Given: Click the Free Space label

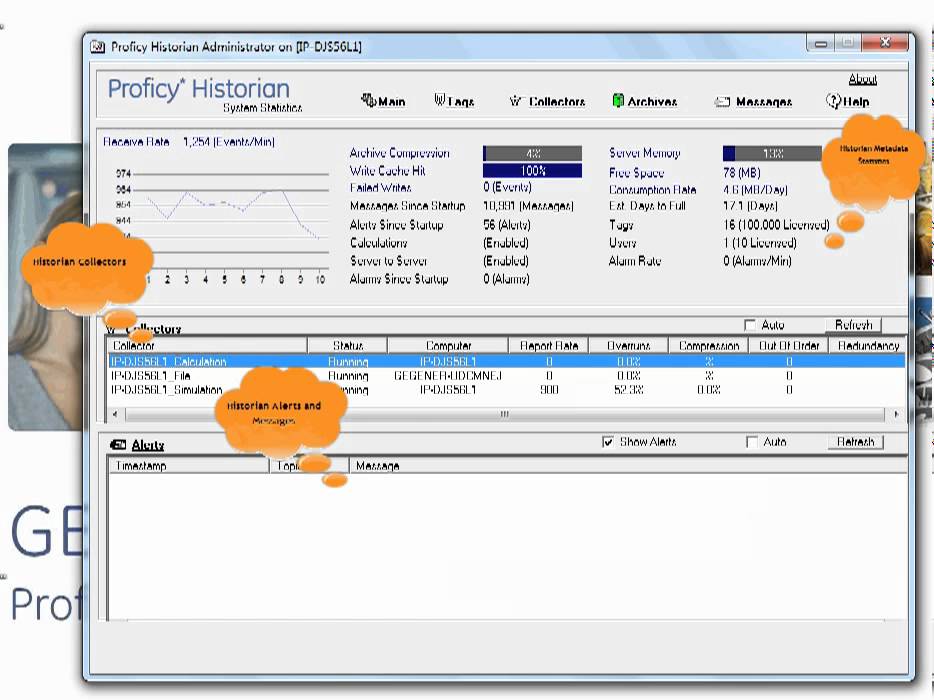Looking at the screenshot, I should point(636,173).
